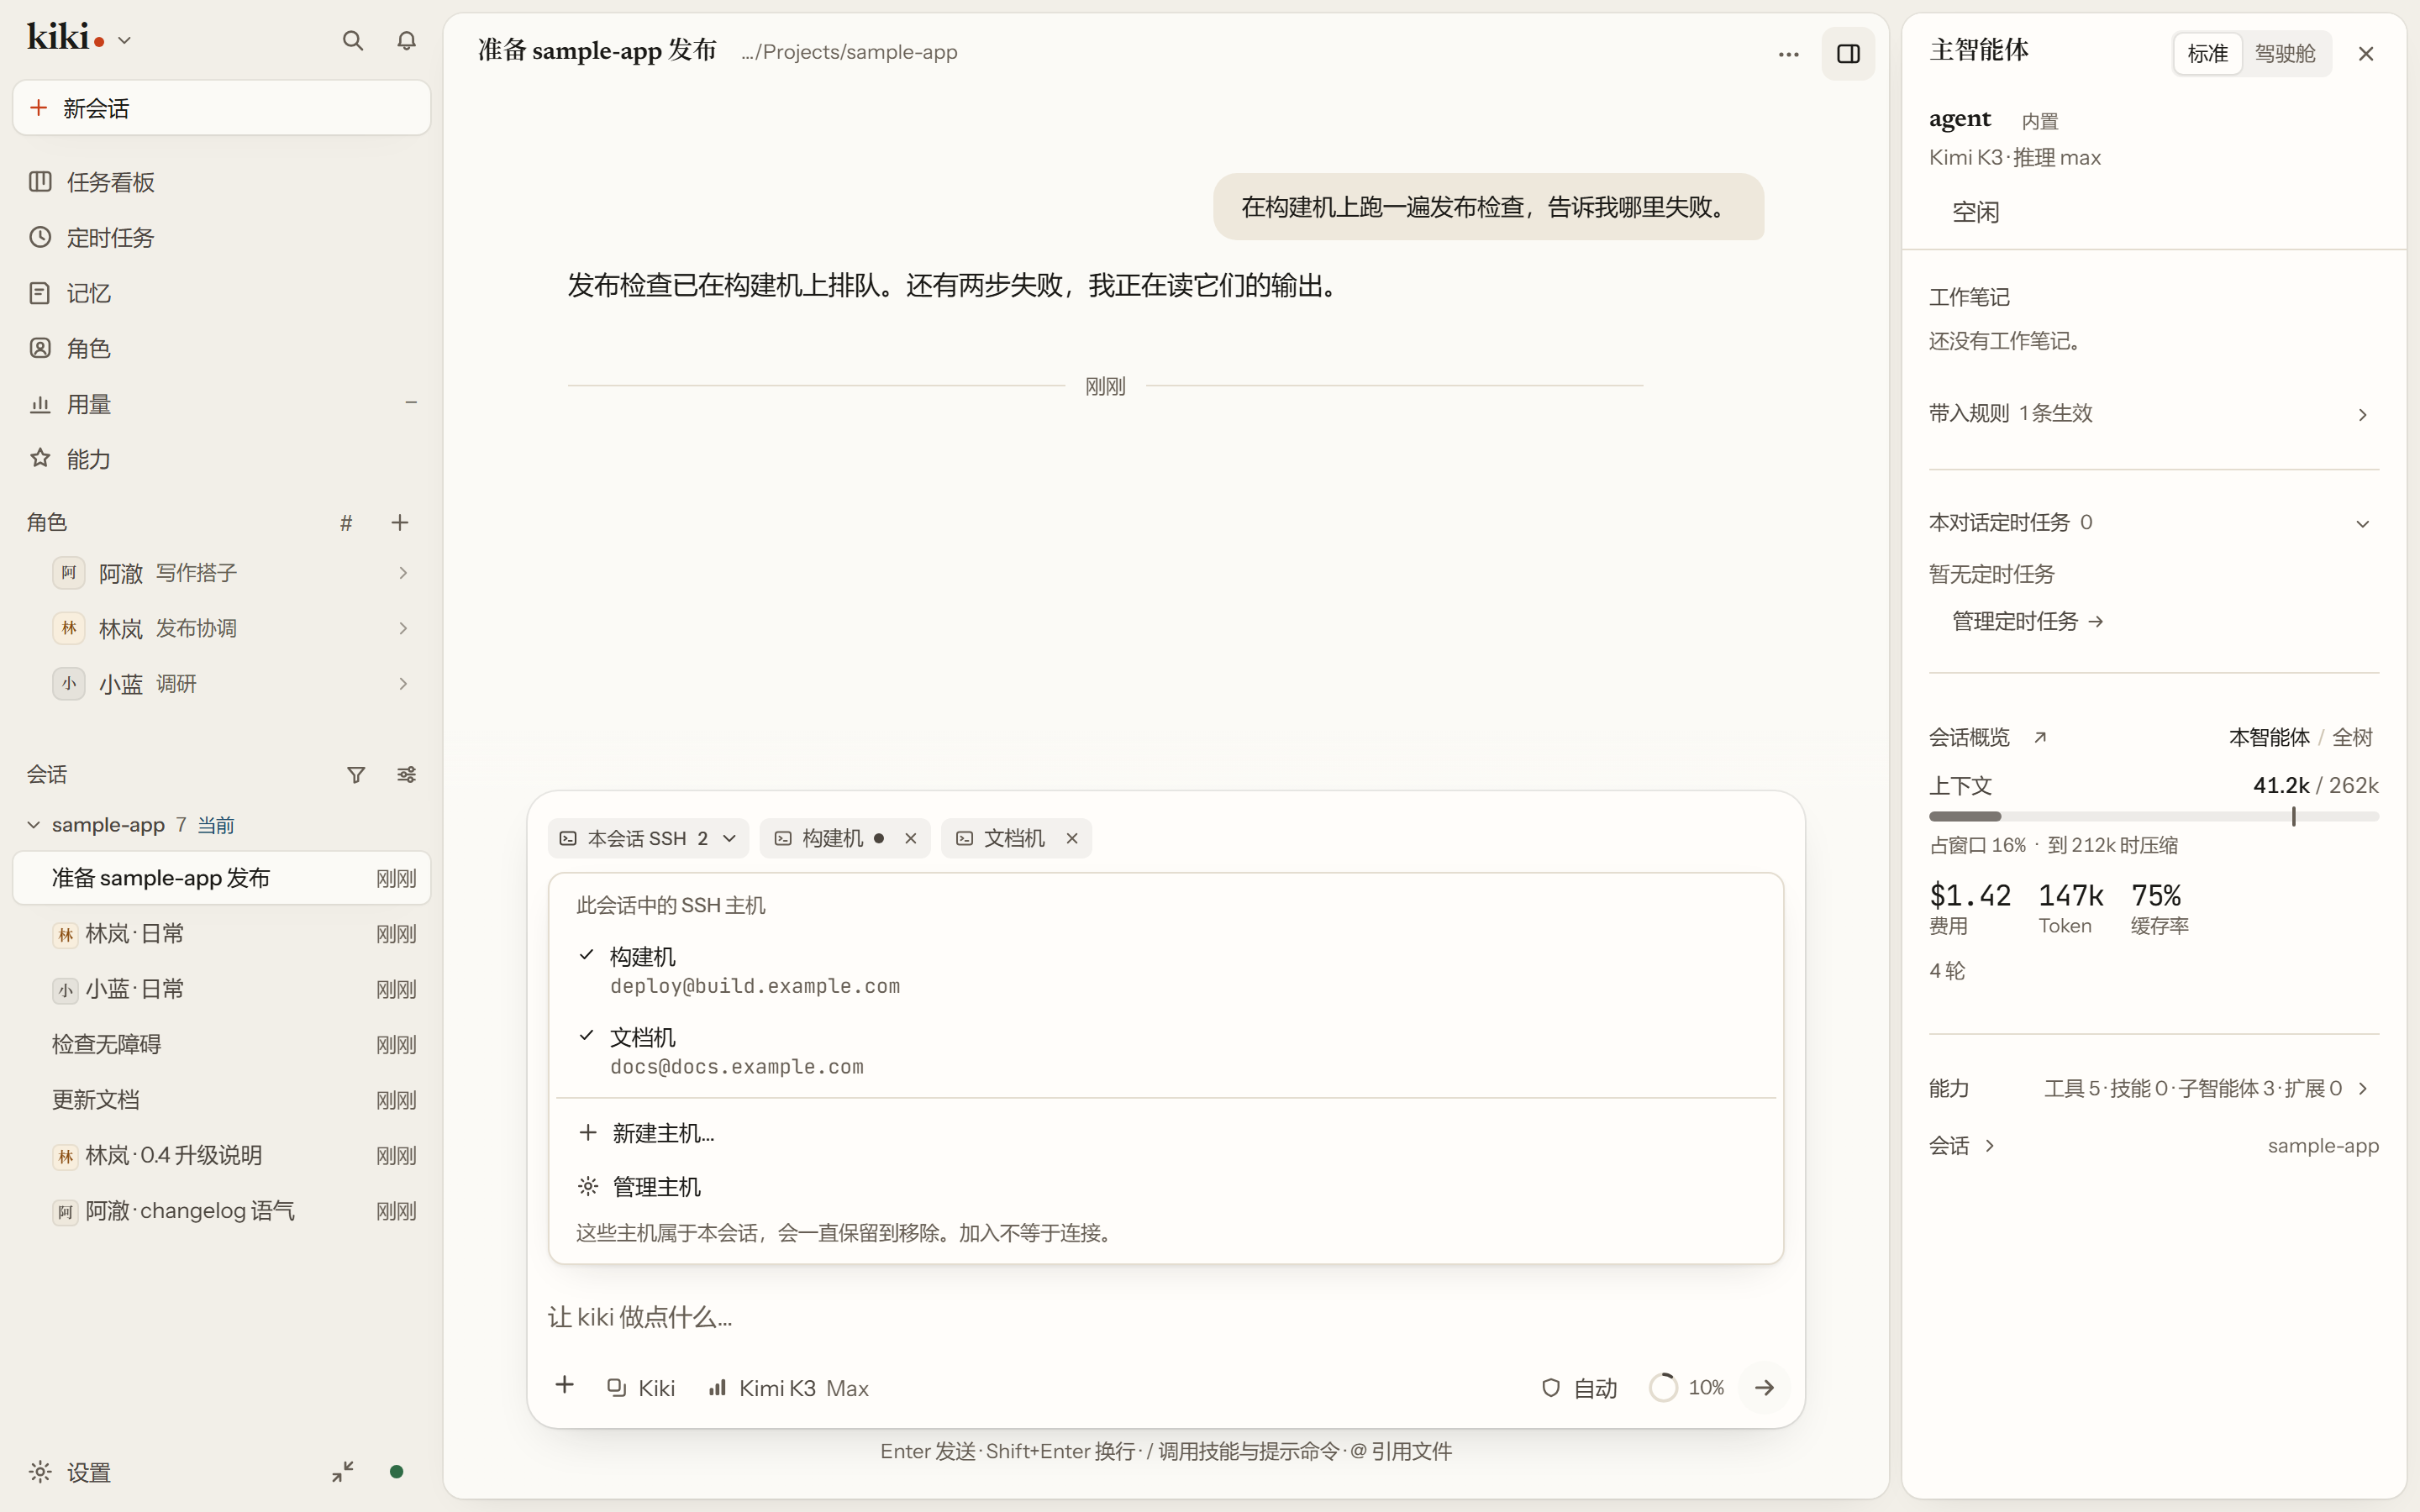Open the 用量 page

coord(222,404)
